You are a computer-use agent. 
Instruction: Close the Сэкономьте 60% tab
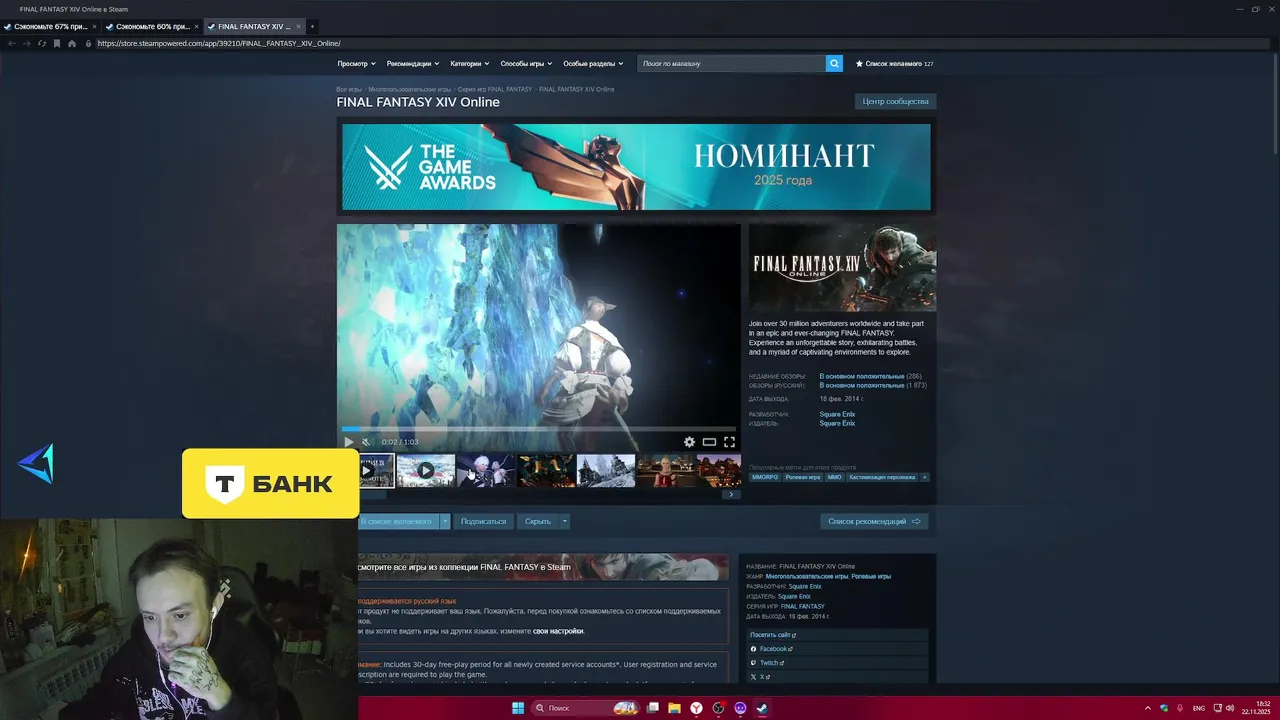197,26
